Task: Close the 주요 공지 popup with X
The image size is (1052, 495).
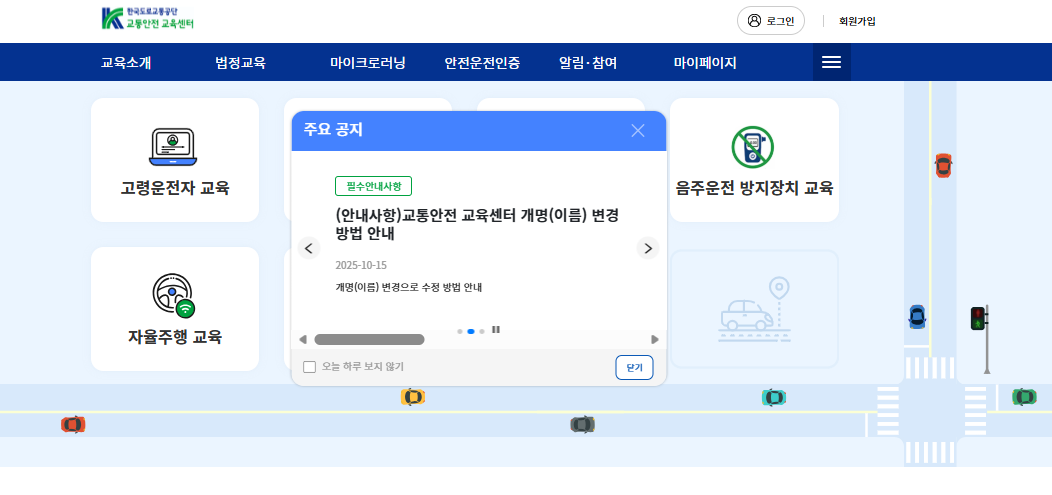Action: click(x=637, y=131)
